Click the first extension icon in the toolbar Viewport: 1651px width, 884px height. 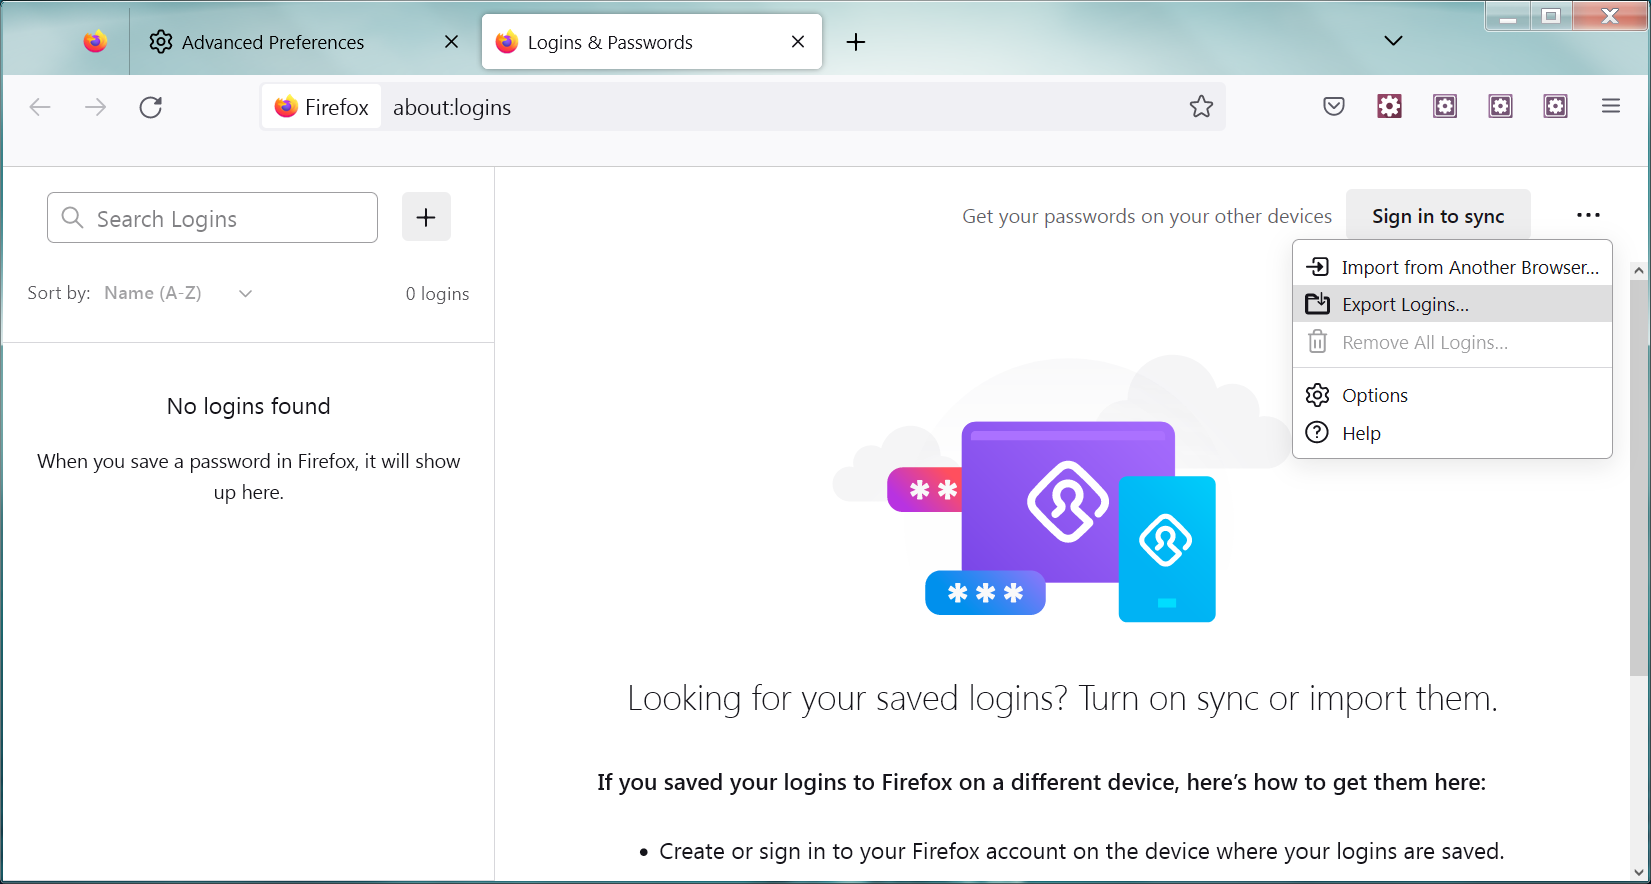point(1389,107)
